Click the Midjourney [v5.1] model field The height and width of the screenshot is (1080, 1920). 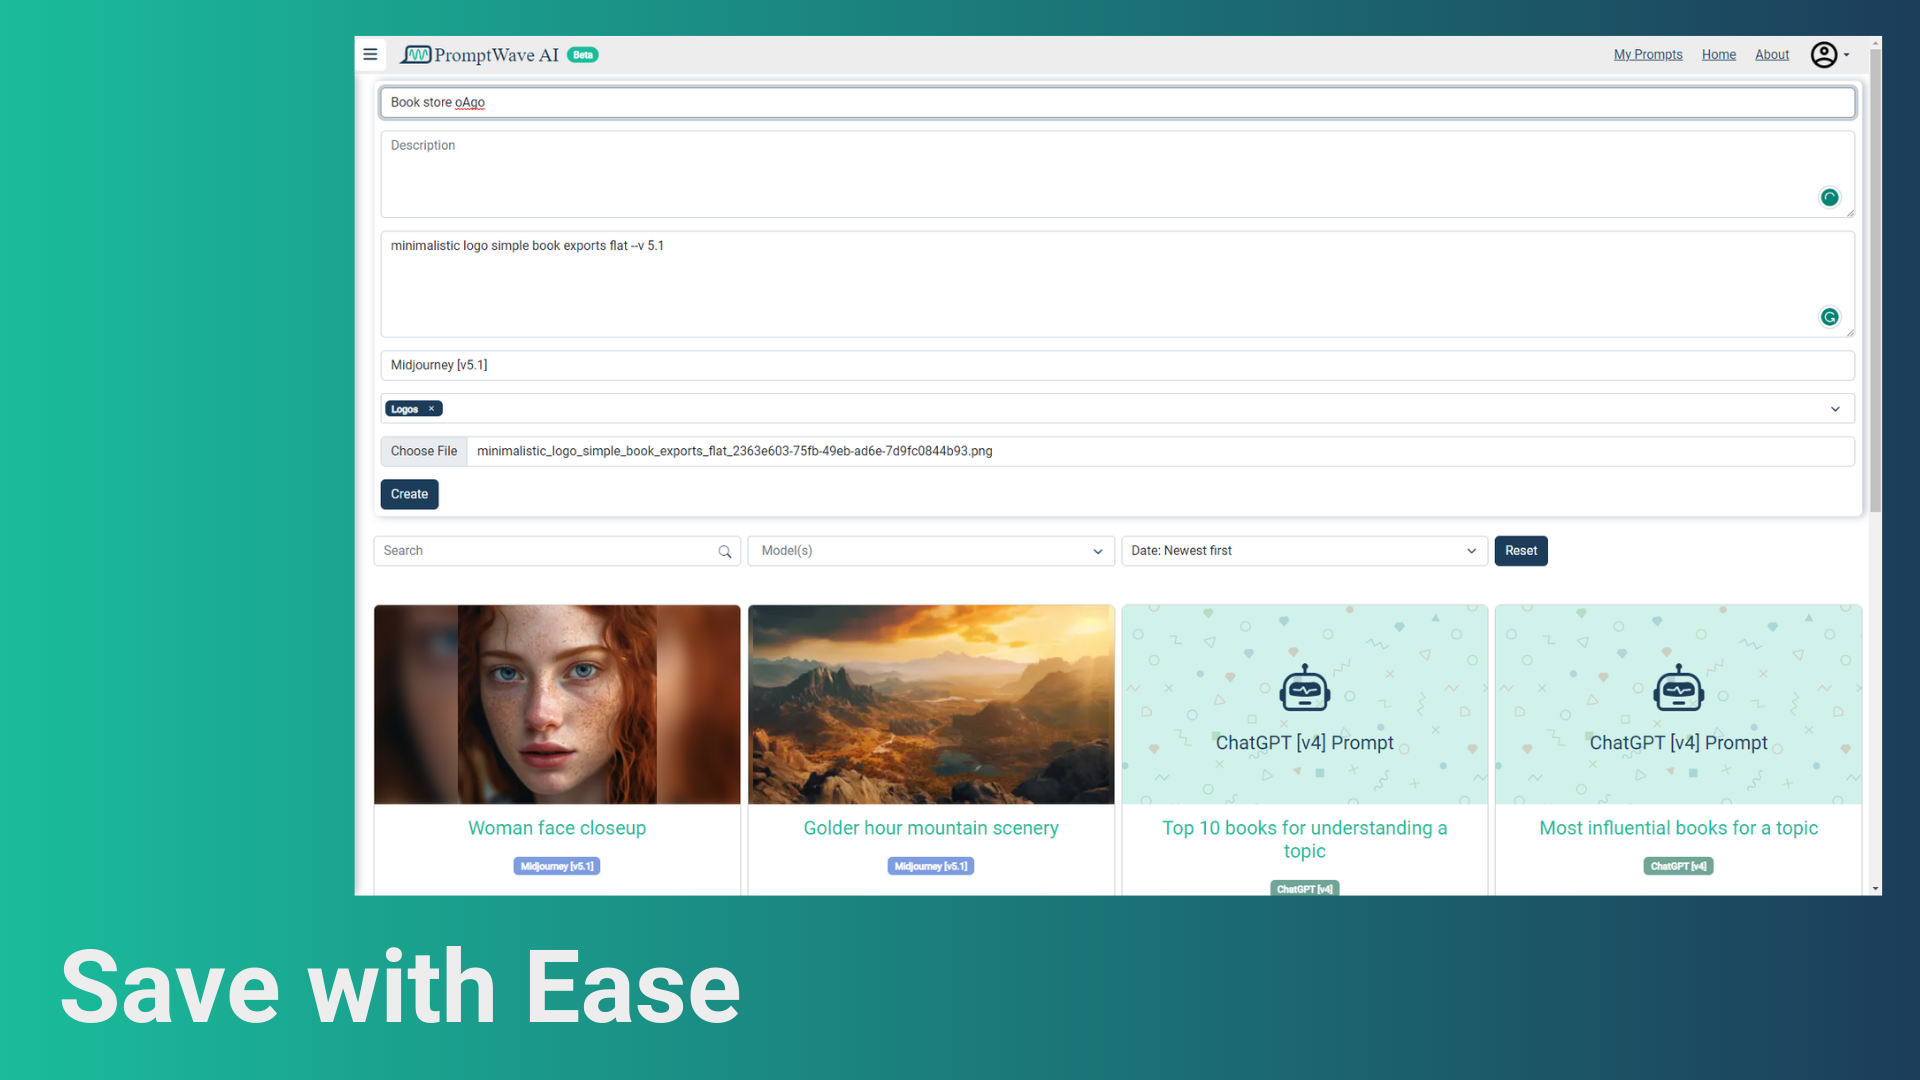1116,365
